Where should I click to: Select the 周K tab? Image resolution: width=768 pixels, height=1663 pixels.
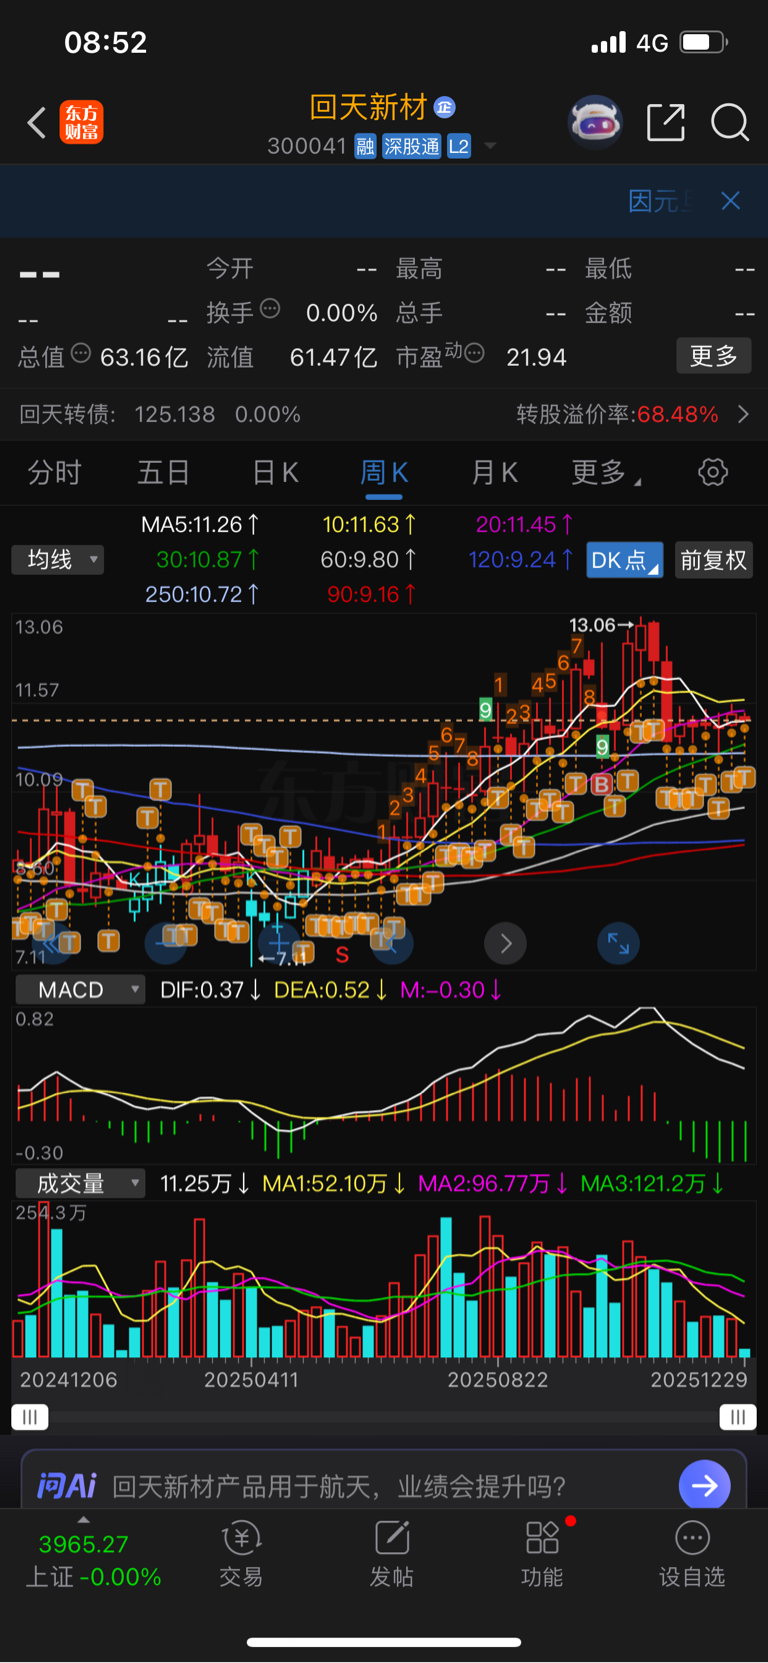point(384,472)
